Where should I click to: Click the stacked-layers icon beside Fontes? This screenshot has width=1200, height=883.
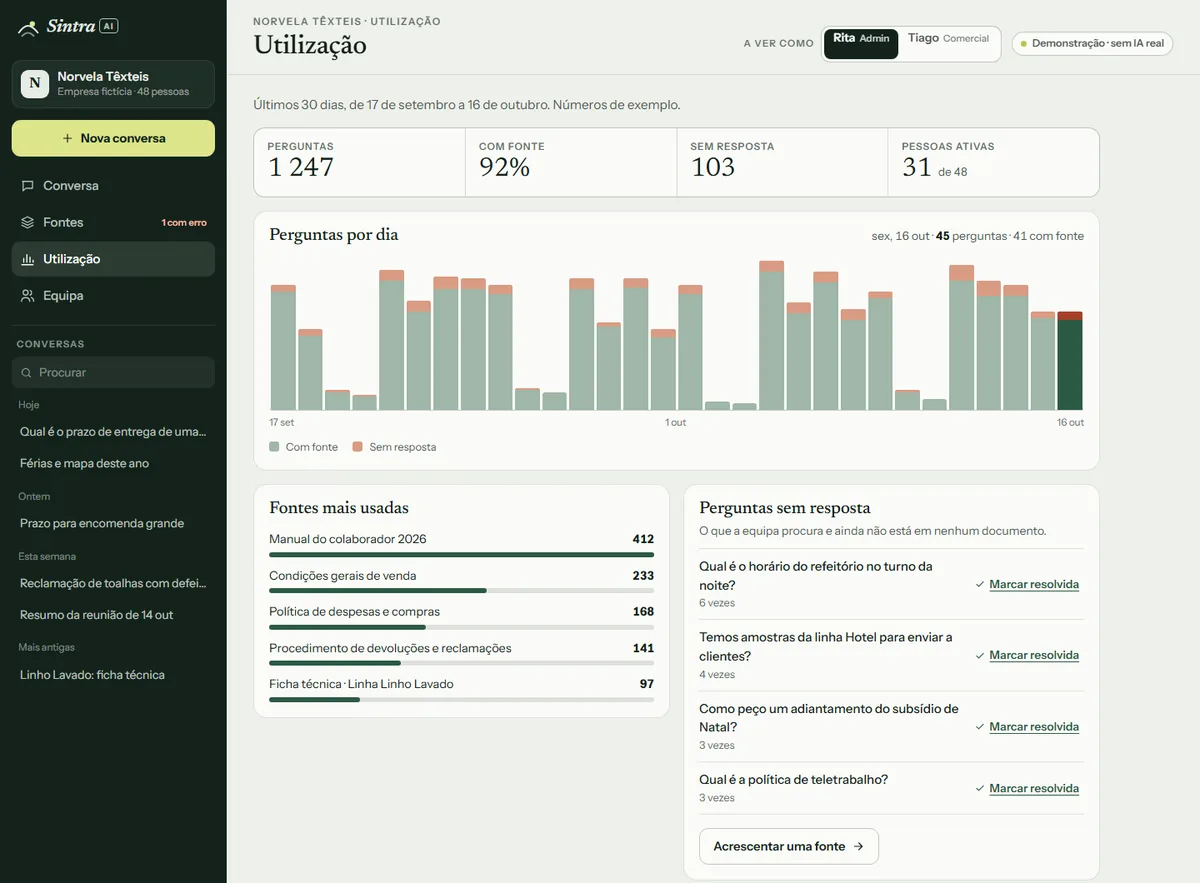[x=28, y=222]
